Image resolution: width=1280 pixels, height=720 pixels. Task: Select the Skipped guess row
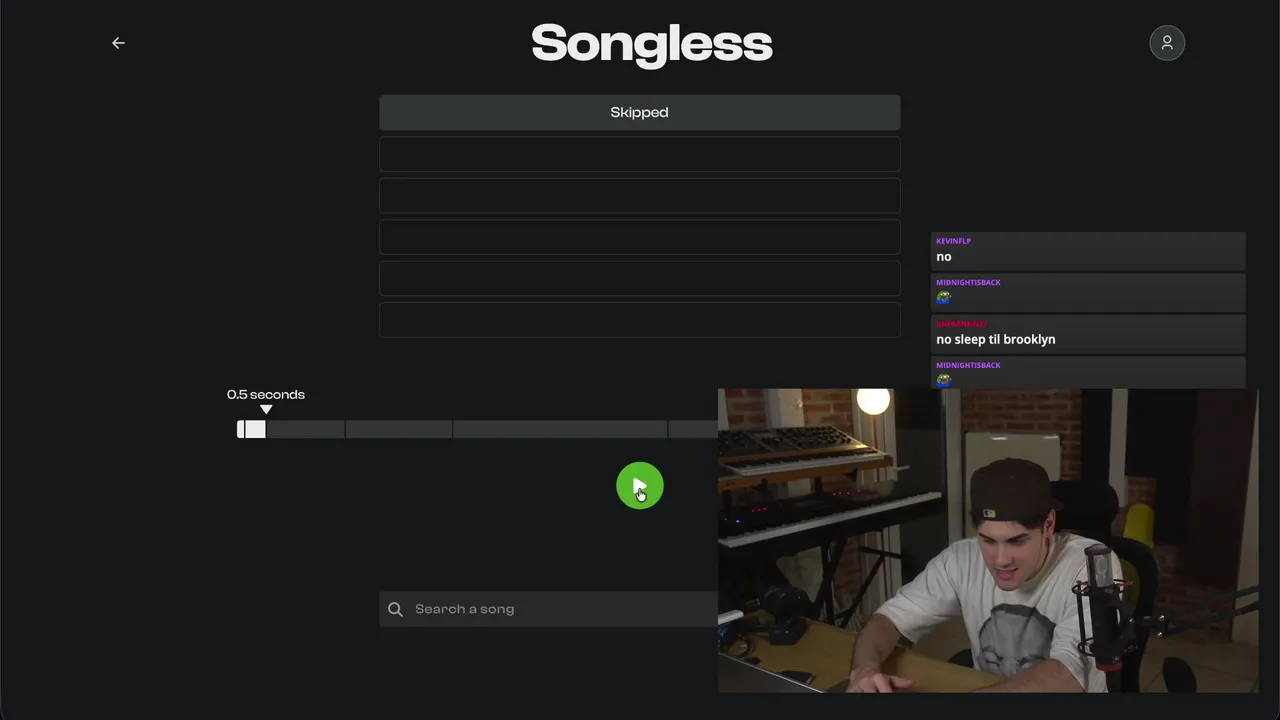point(640,112)
